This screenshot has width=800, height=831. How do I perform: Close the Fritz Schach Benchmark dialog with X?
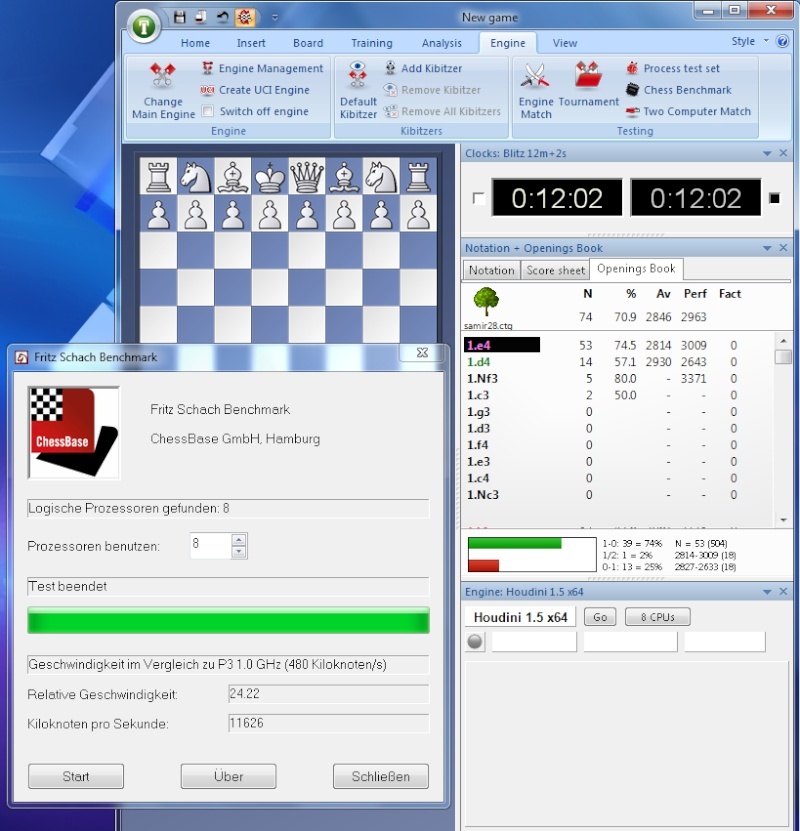422,353
